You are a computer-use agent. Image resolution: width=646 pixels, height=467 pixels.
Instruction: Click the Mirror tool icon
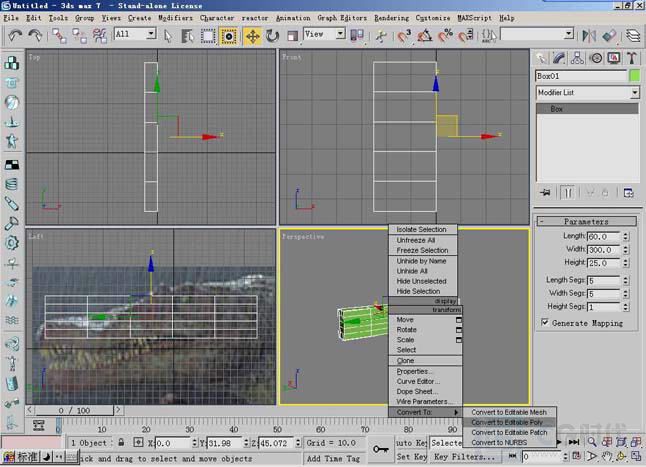pos(589,36)
